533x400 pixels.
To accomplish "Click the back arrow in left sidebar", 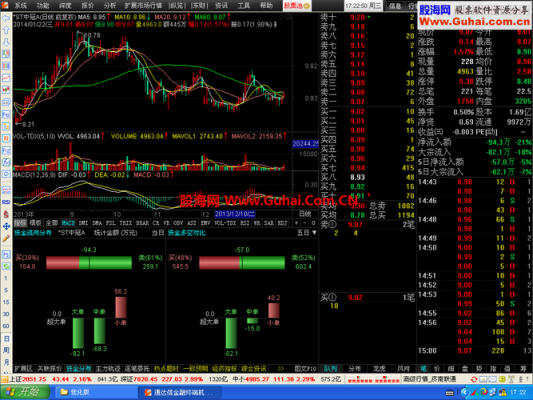I will 6,18.
